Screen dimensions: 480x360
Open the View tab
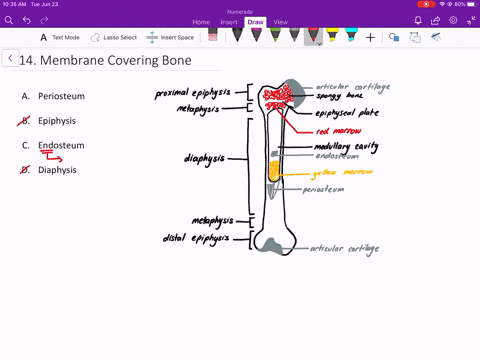click(280, 22)
